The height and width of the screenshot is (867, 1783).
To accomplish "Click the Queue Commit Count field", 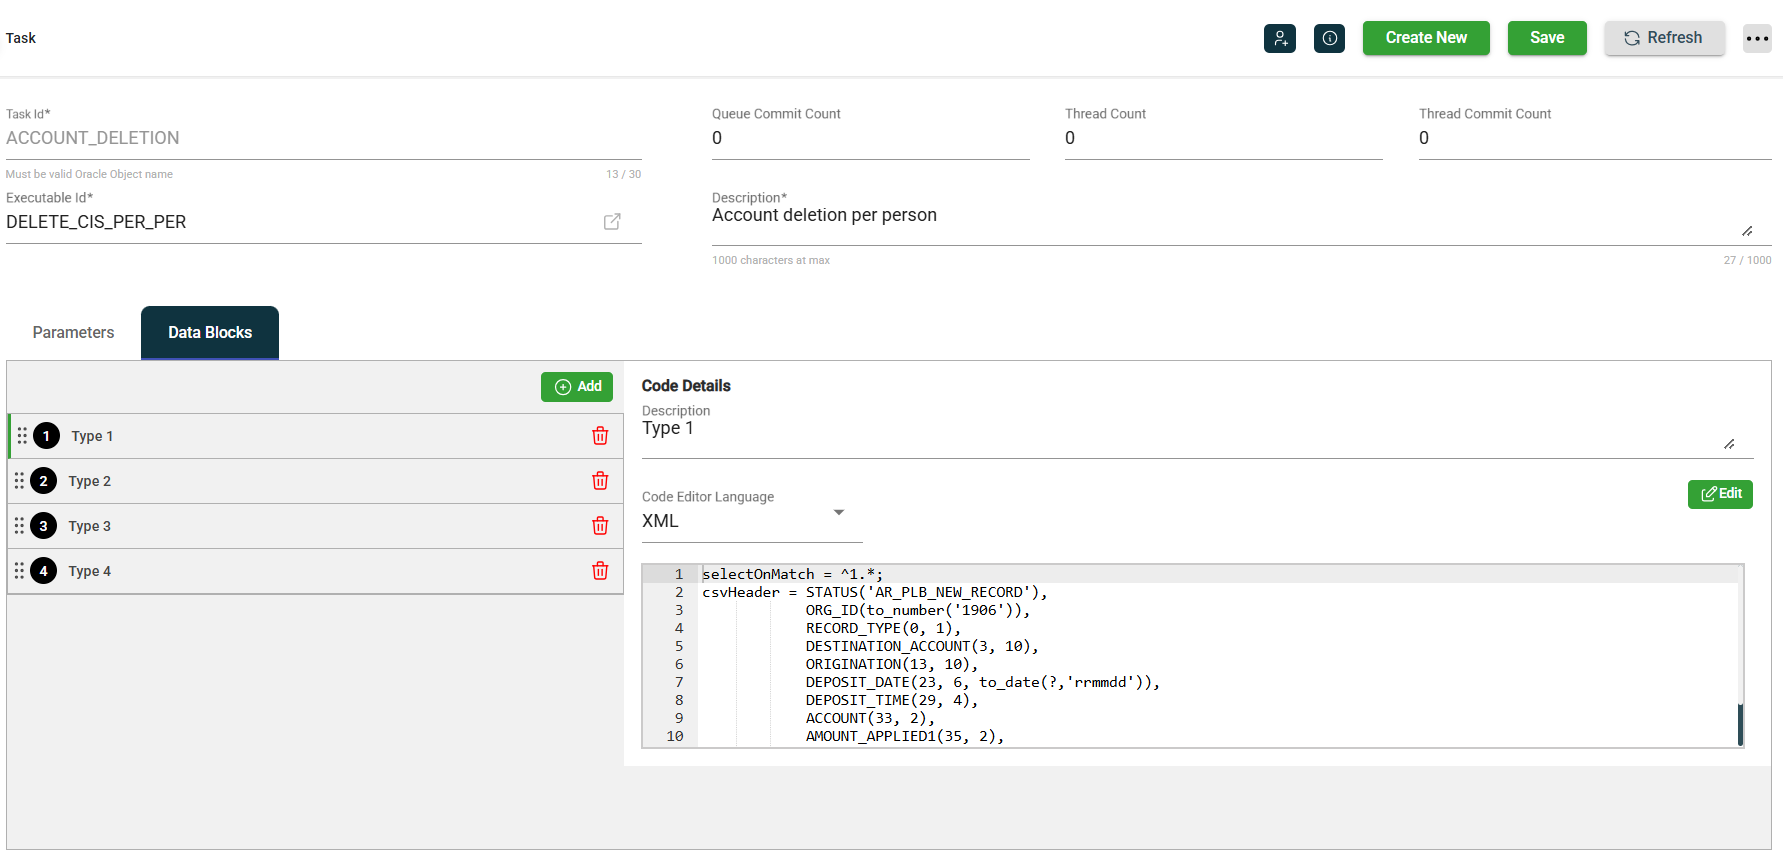I will point(870,138).
